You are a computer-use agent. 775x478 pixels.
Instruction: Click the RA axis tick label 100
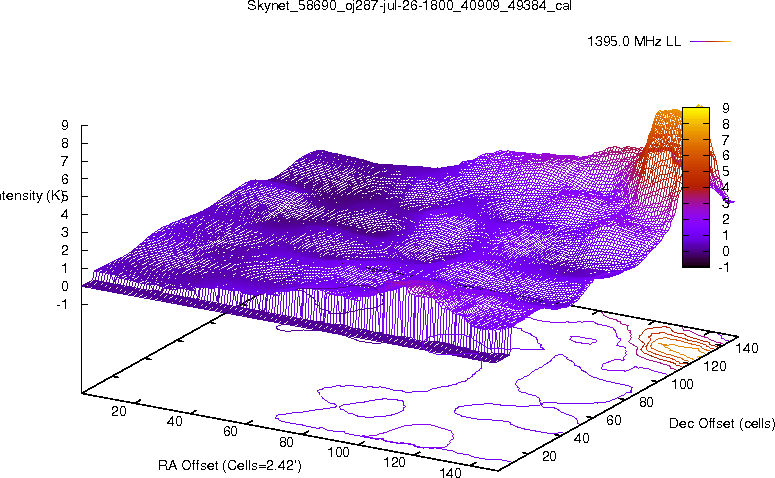(x=339, y=452)
